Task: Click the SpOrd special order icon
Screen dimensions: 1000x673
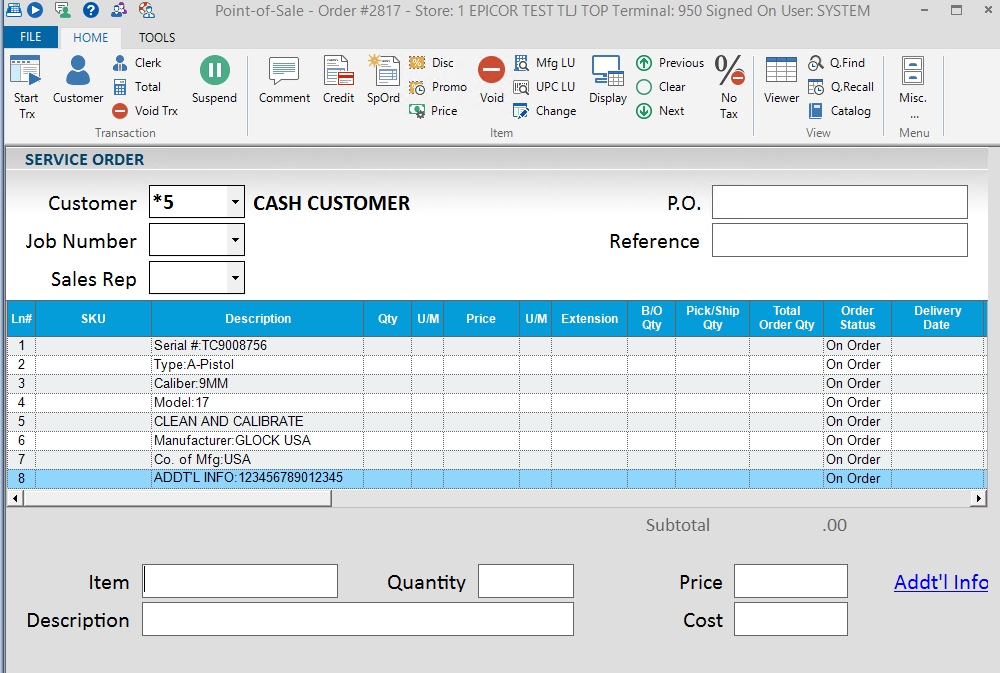Action: tap(383, 80)
